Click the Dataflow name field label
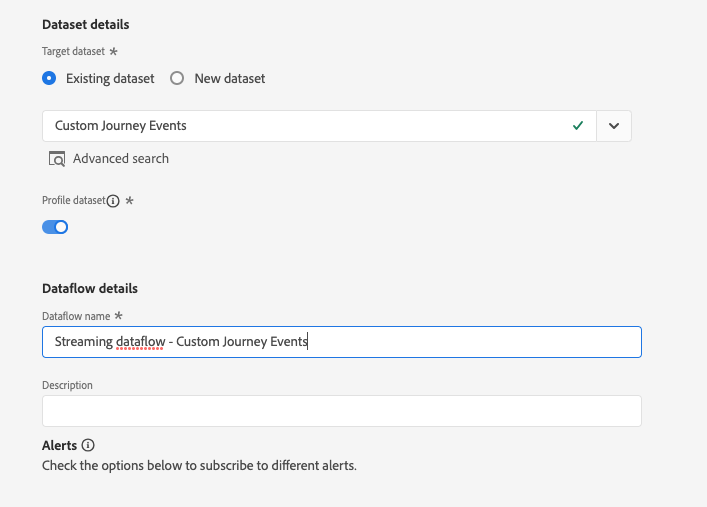Screen dimensions: 707x507 76,316
